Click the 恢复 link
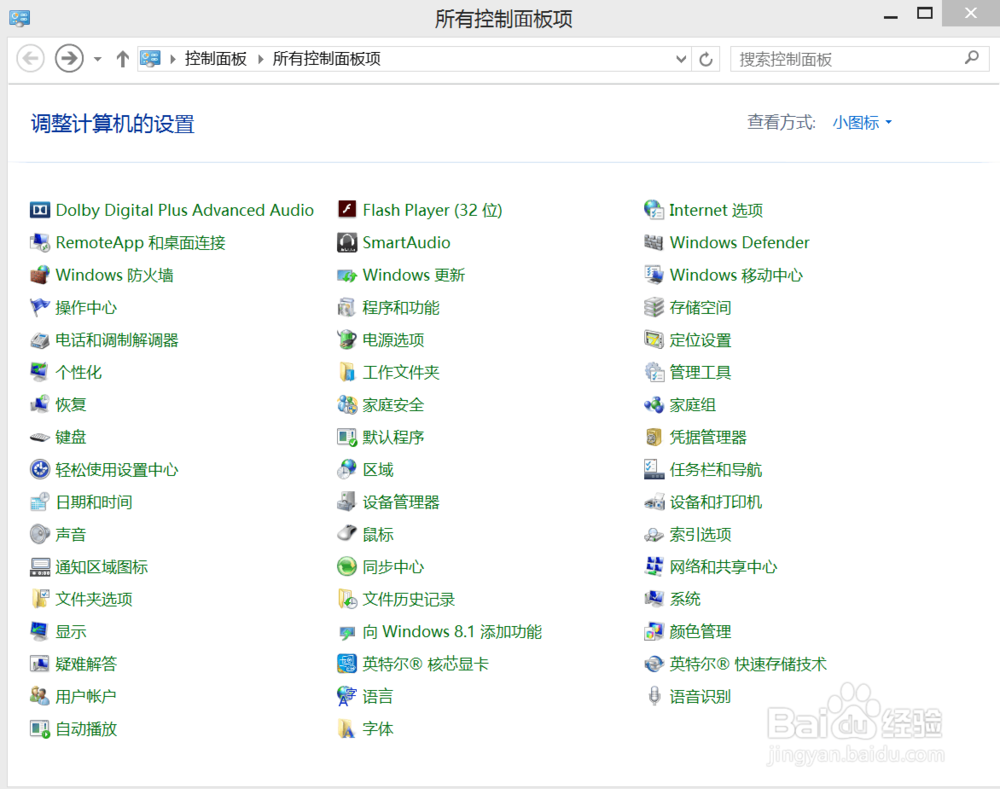 pos(71,404)
